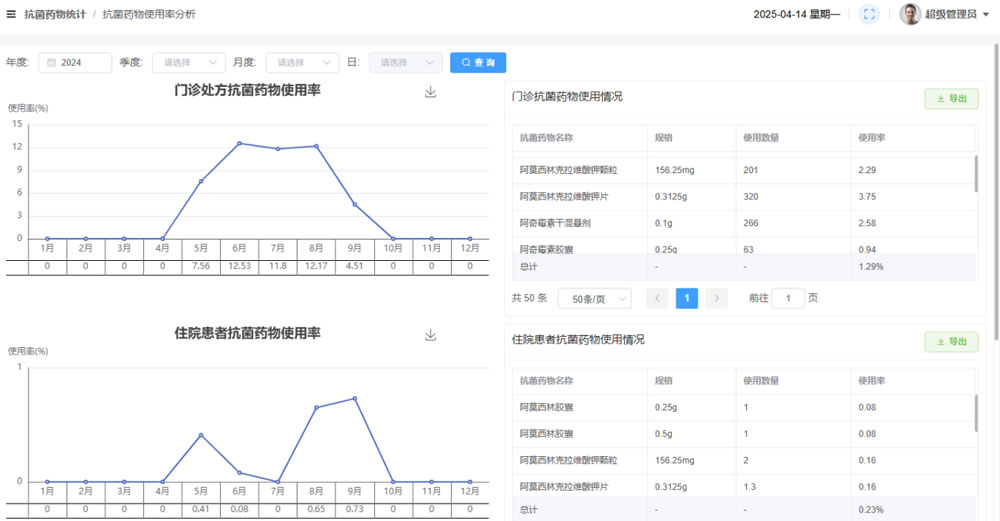Click the 抗菌药物使用率分析 breadcrumb
Viewport: 1000px width, 521px height.
[x=149, y=14]
